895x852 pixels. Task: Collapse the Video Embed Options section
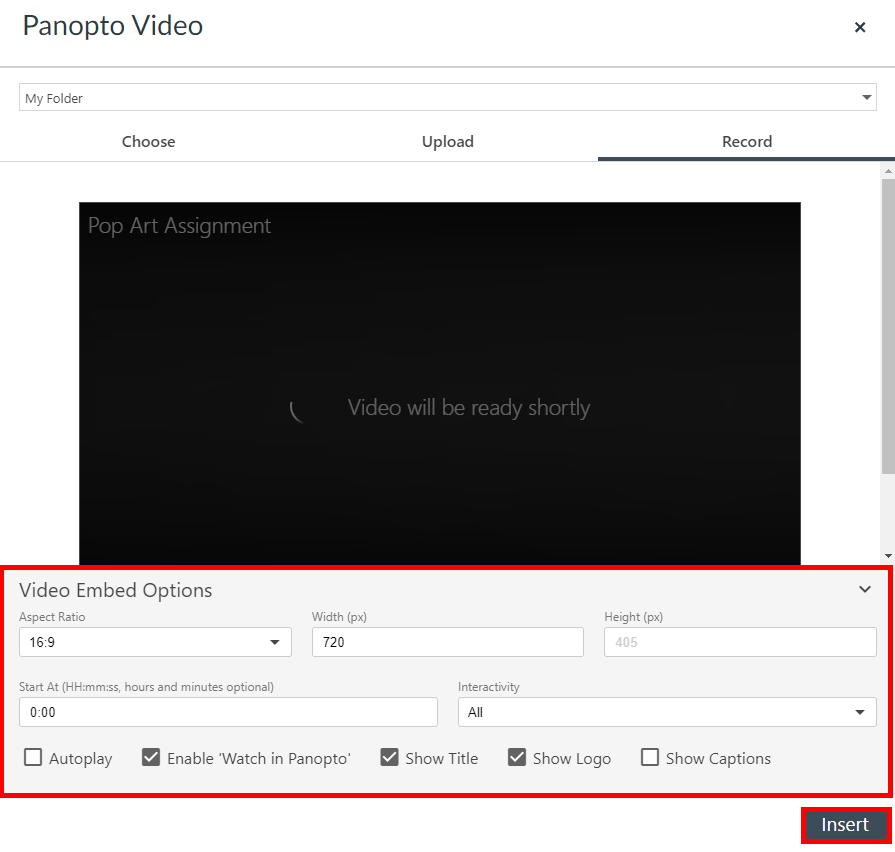point(864,589)
